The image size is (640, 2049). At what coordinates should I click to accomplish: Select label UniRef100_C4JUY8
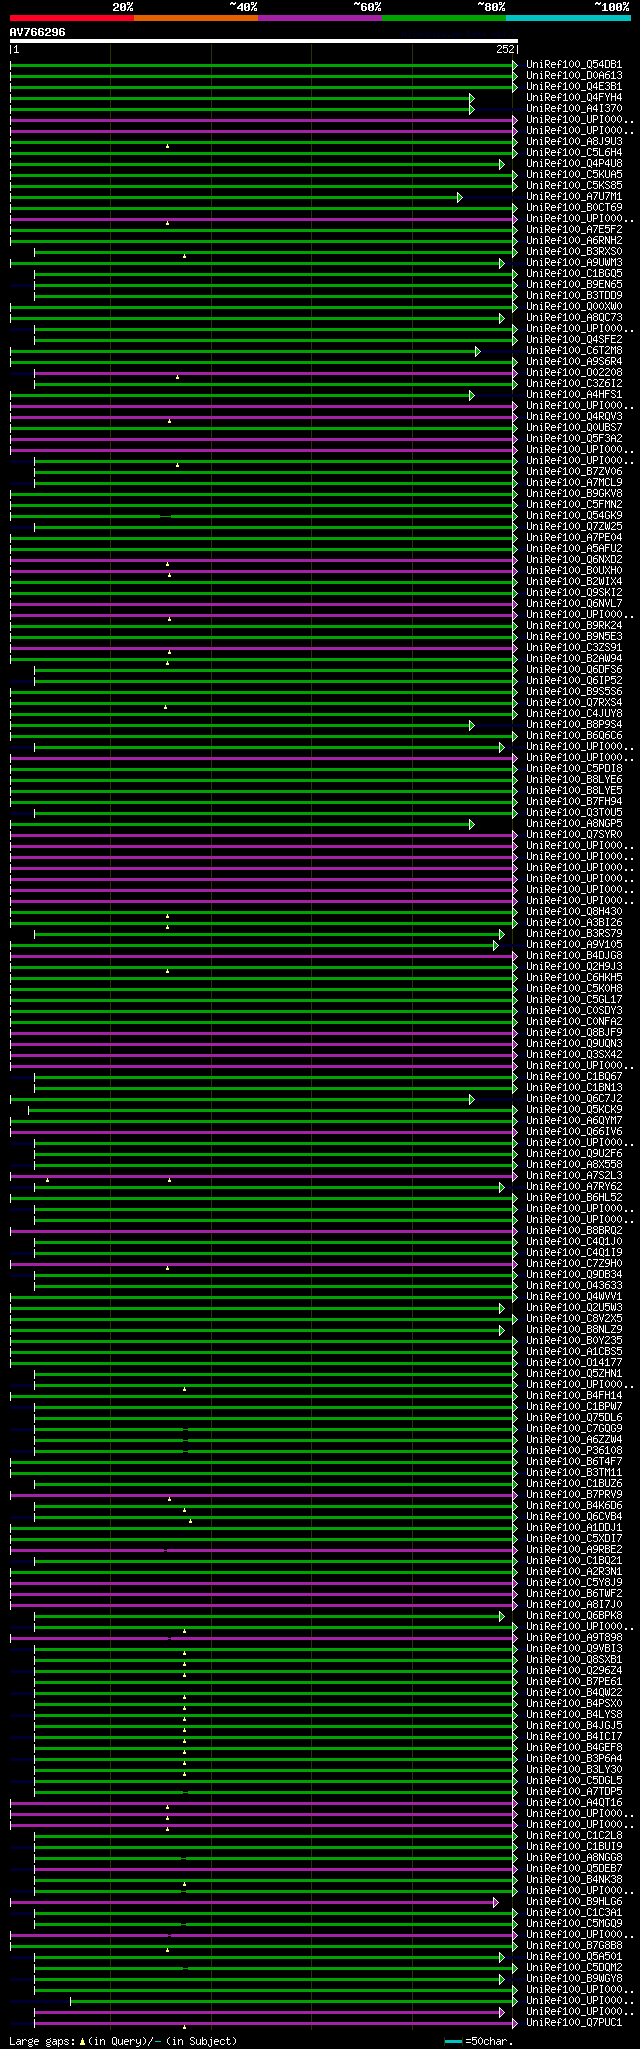pyautogui.click(x=574, y=714)
